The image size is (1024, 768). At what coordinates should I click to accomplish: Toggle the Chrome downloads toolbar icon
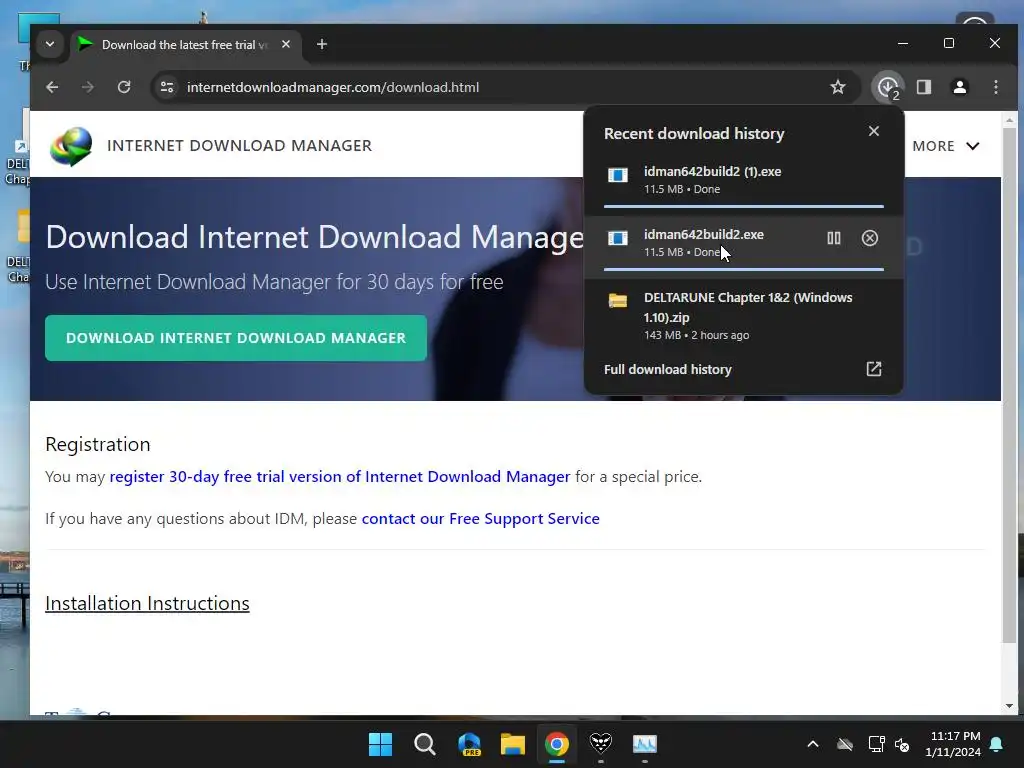tap(888, 87)
